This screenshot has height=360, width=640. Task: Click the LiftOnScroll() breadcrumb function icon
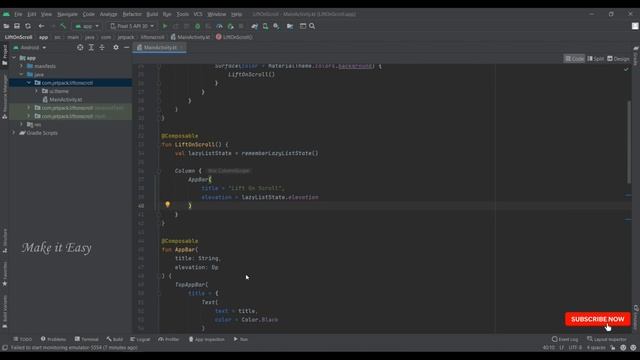tap(219, 37)
